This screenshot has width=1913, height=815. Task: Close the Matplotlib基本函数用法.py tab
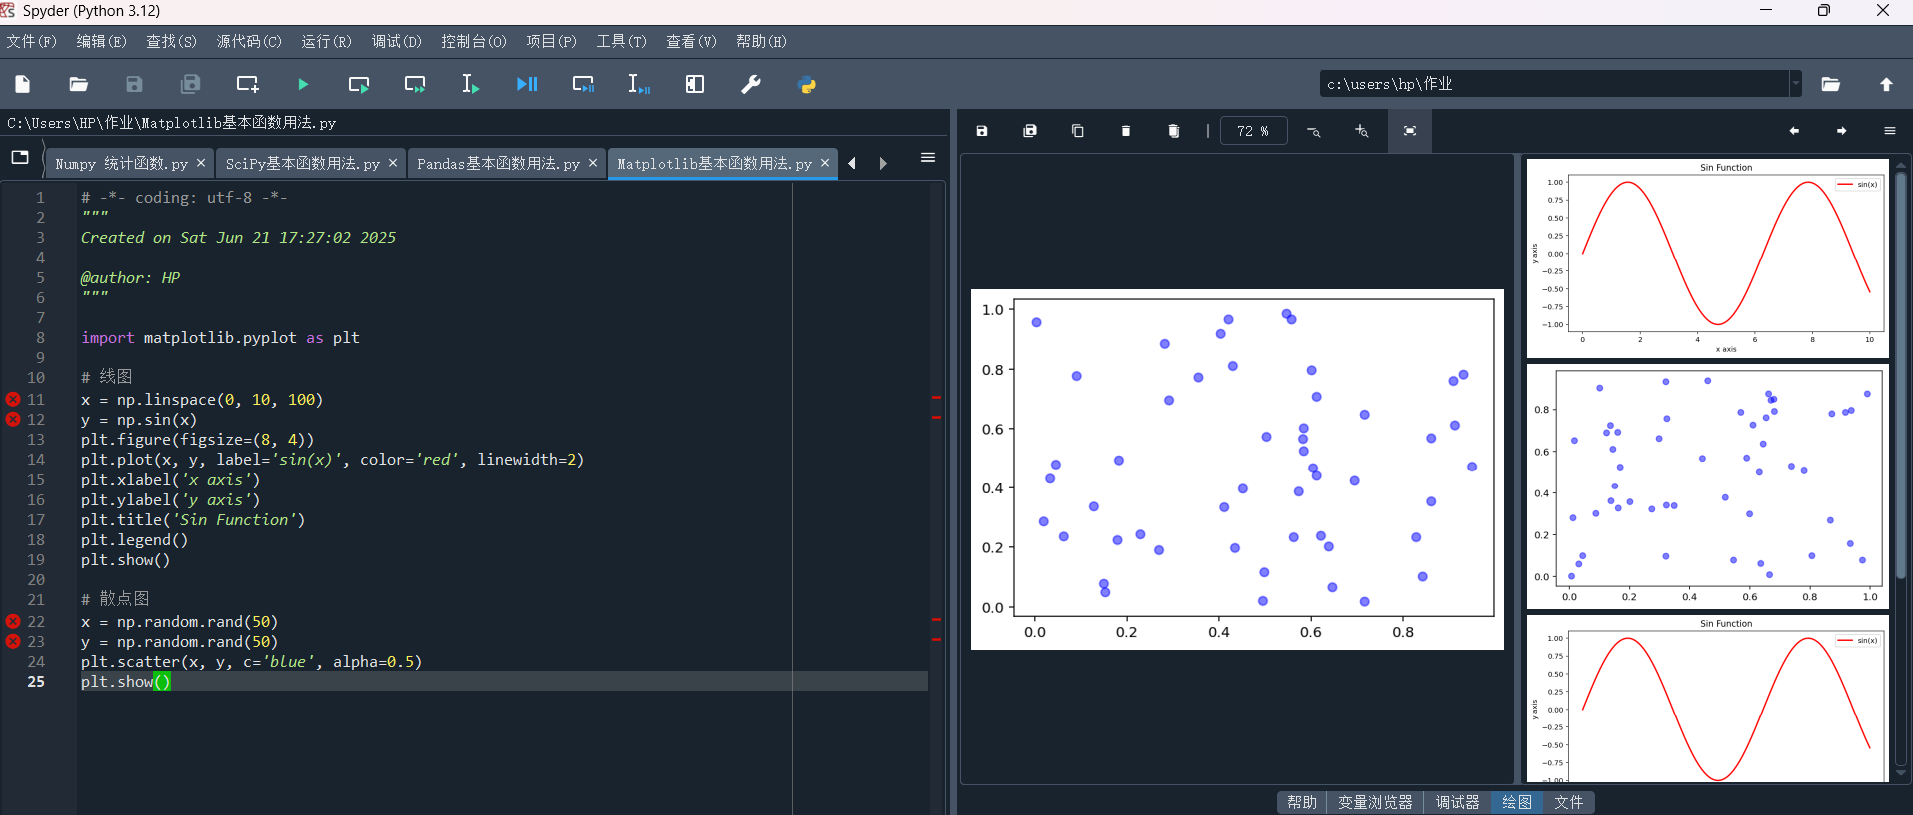825,163
